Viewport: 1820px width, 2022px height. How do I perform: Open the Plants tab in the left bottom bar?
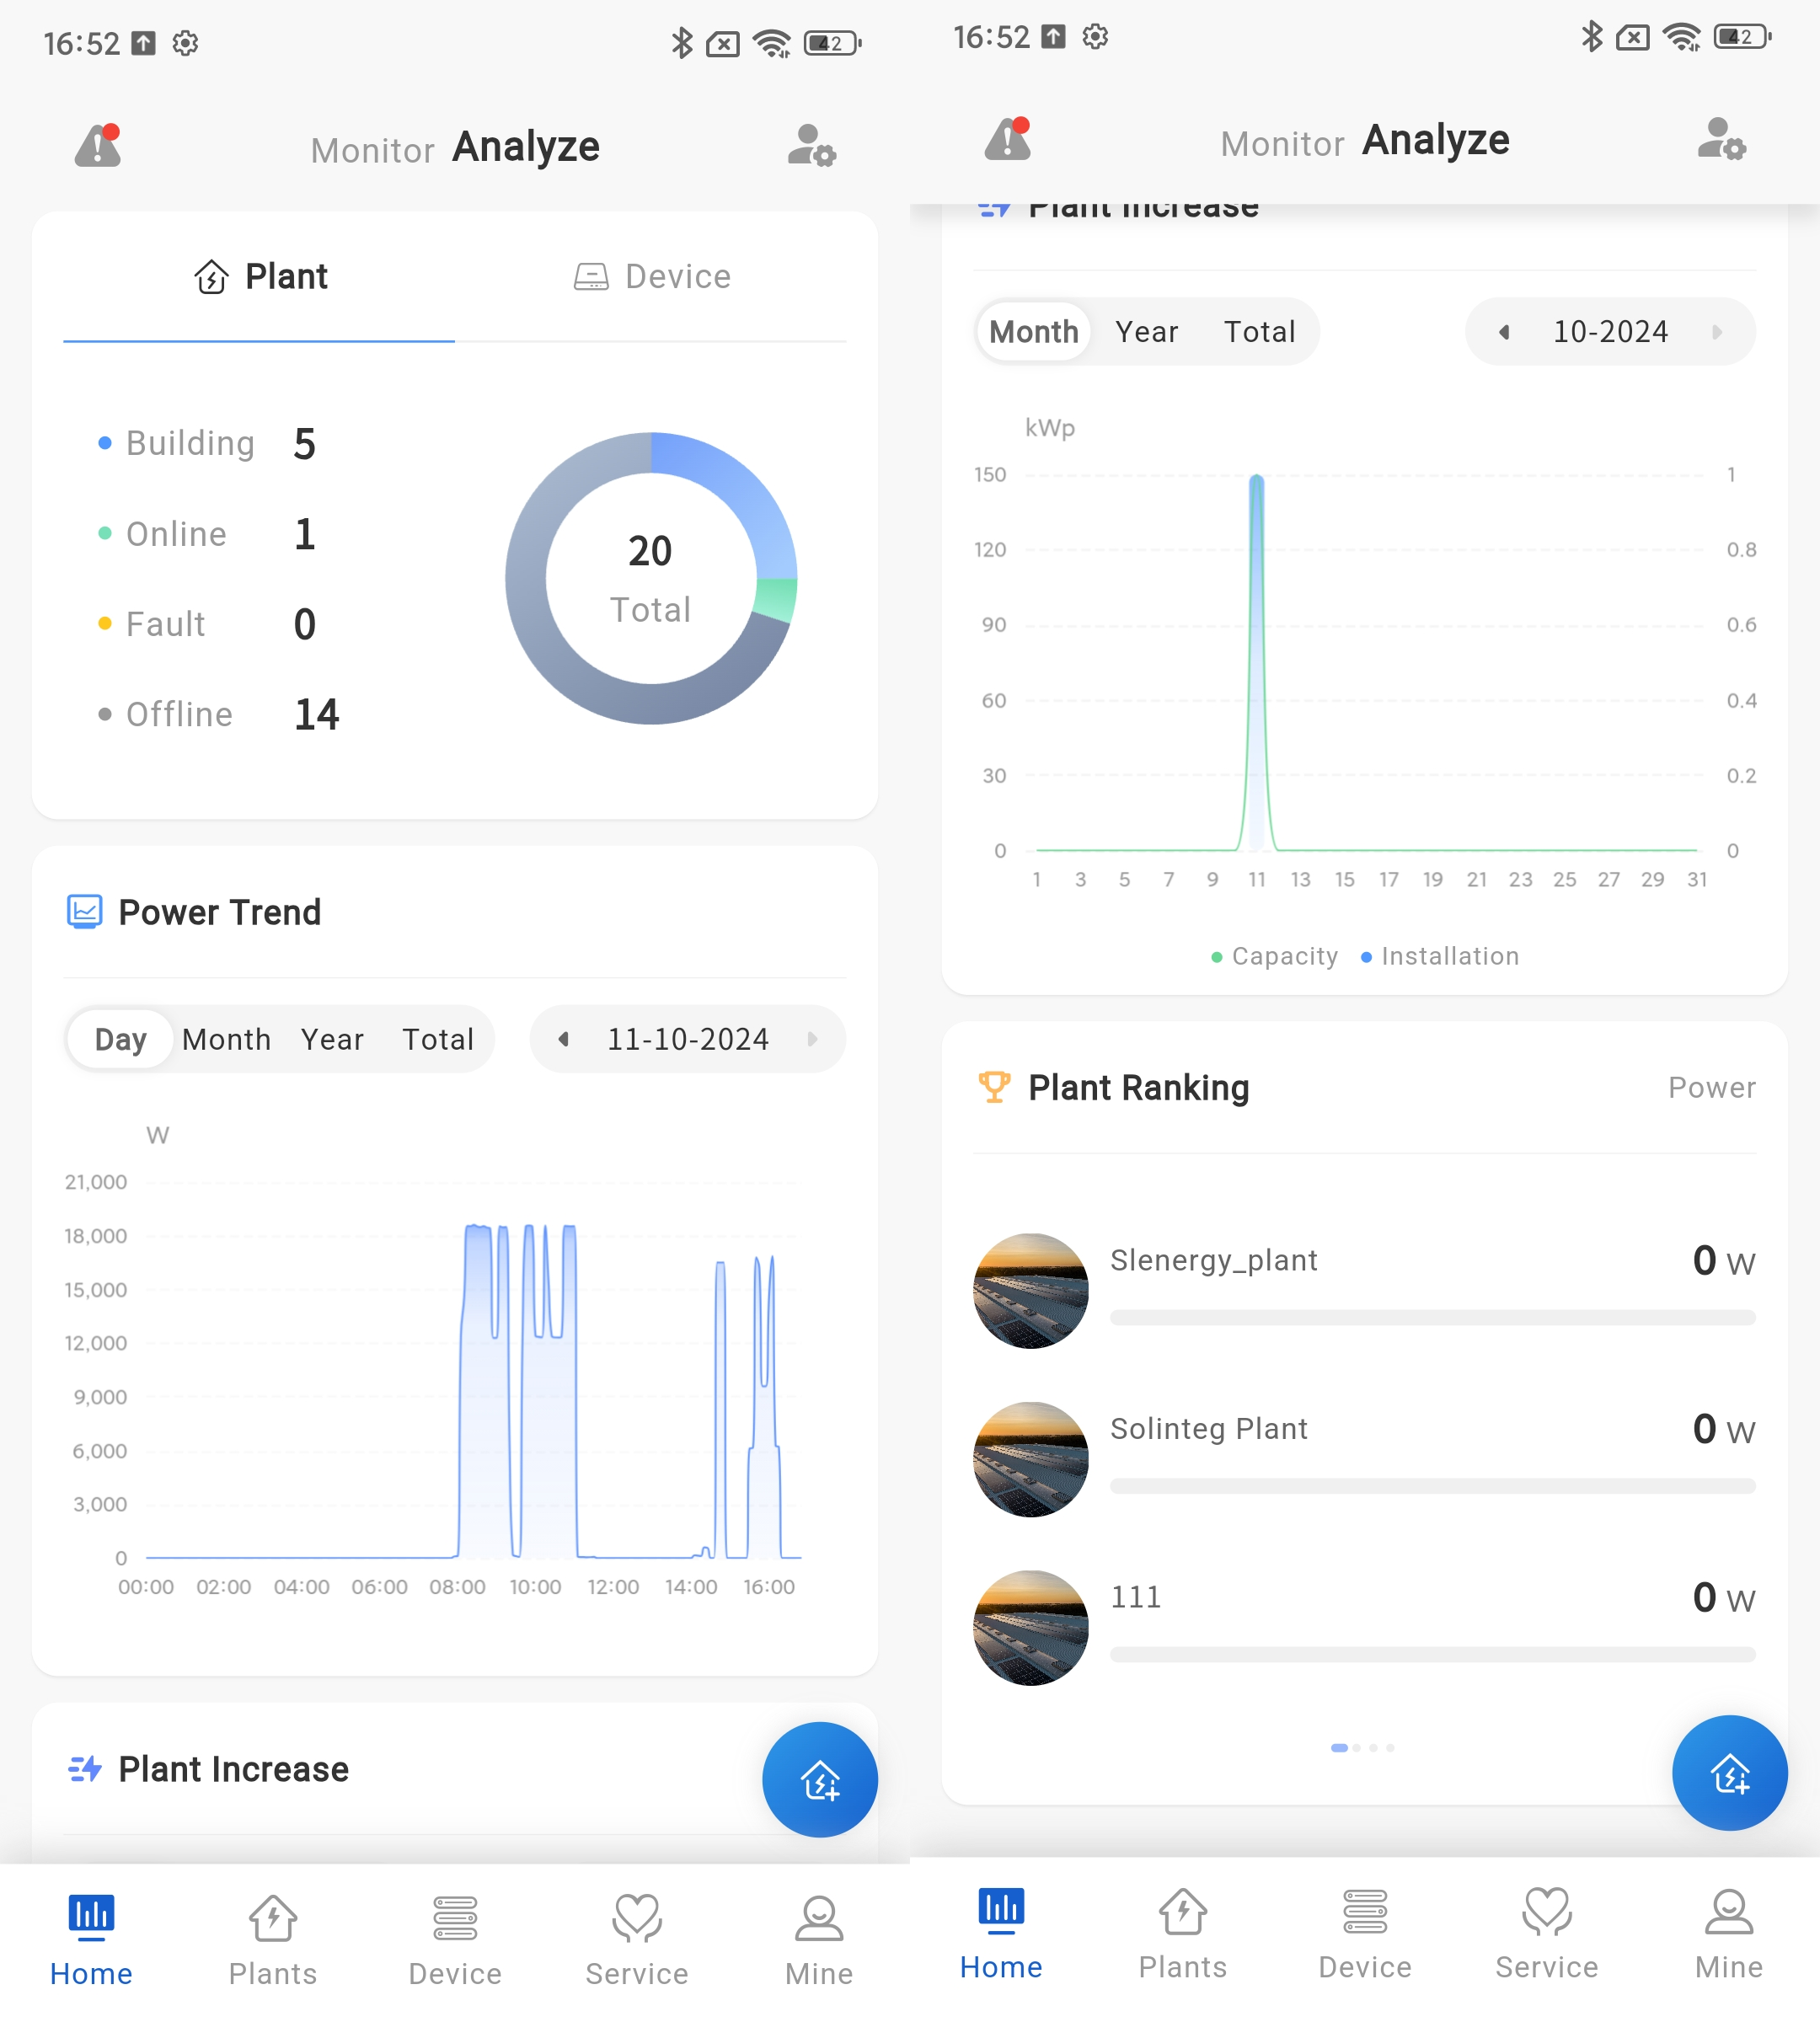(x=272, y=1940)
